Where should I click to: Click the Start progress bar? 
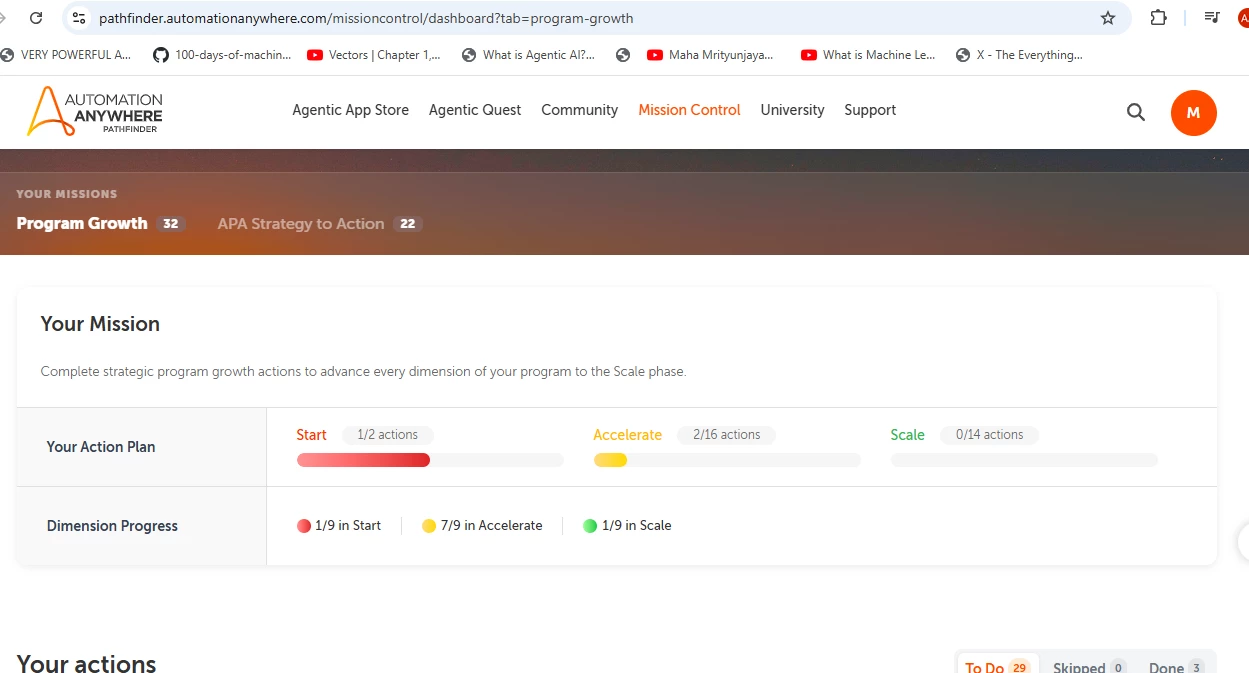(x=430, y=460)
